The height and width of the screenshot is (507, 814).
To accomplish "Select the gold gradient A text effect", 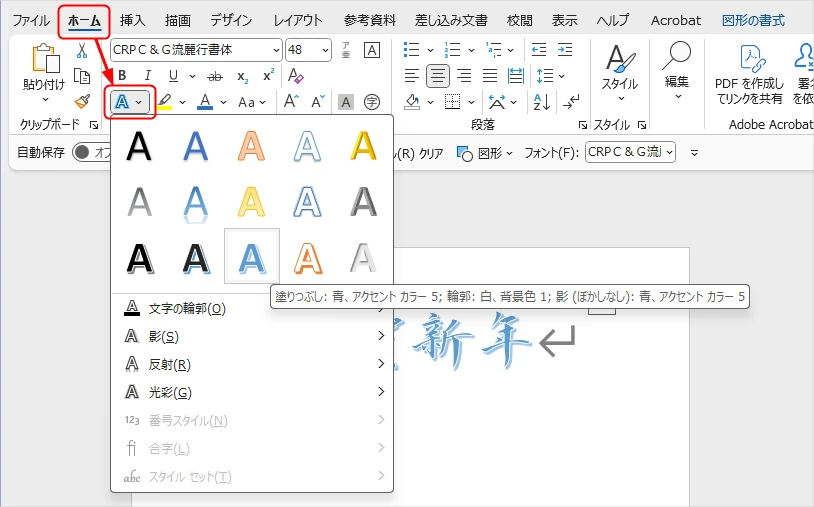I will tap(363, 146).
